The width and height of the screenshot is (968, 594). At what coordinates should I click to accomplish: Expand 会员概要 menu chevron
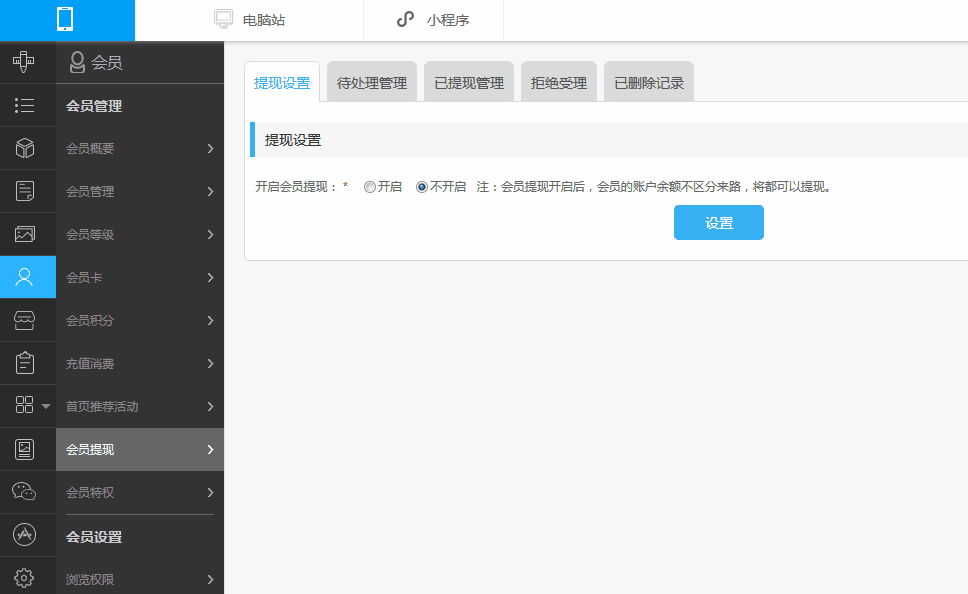pyautogui.click(x=211, y=149)
